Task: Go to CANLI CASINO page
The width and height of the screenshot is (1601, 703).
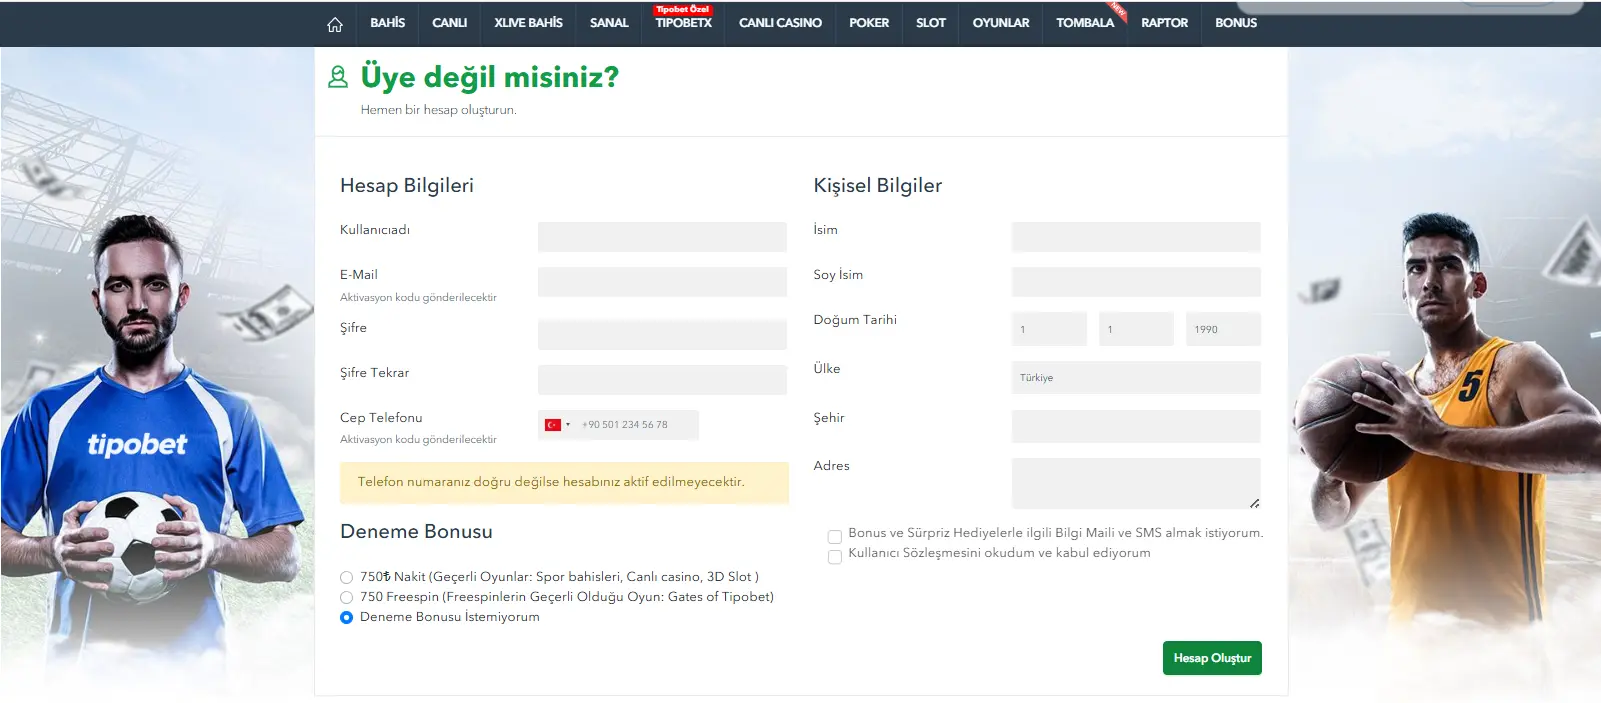Action: click(780, 23)
